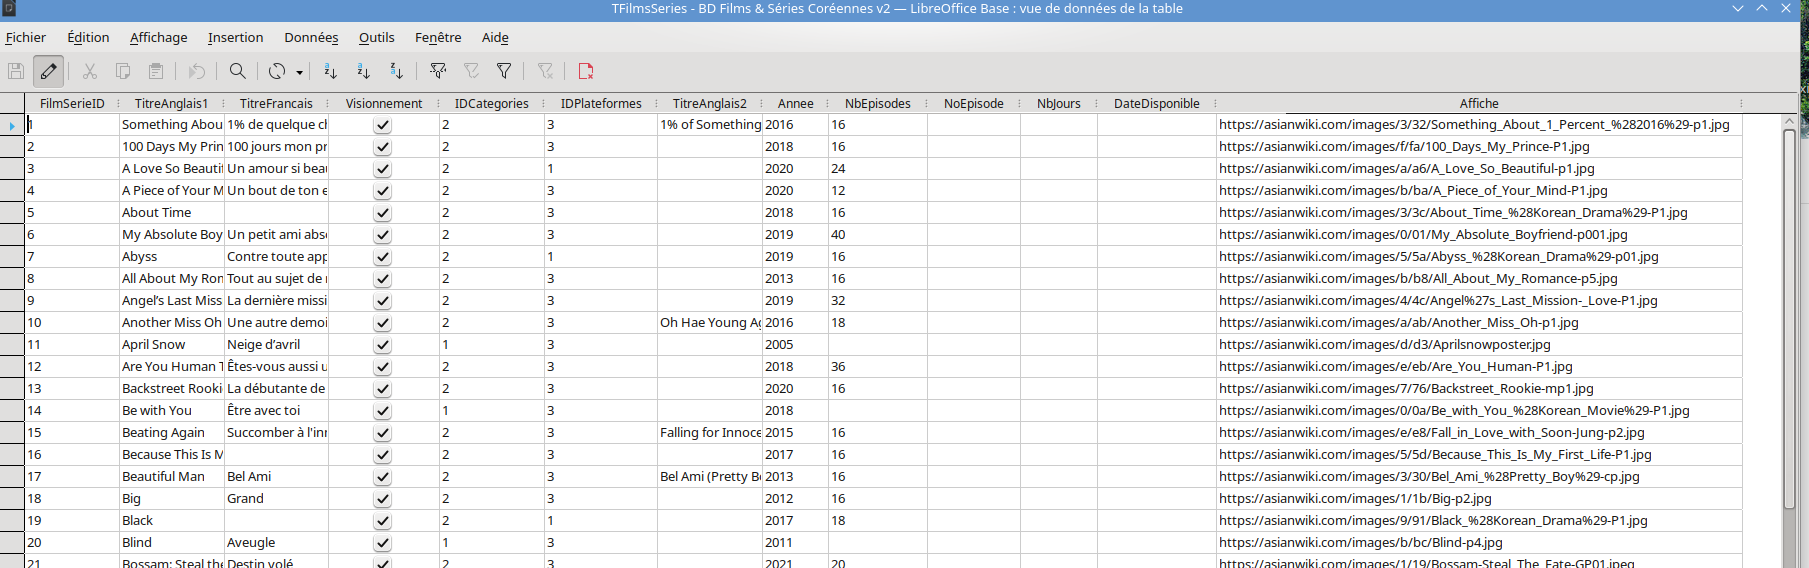Open the Sort dialog icon
This screenshot has height=568, width=1809.
[x=330, y=71]
